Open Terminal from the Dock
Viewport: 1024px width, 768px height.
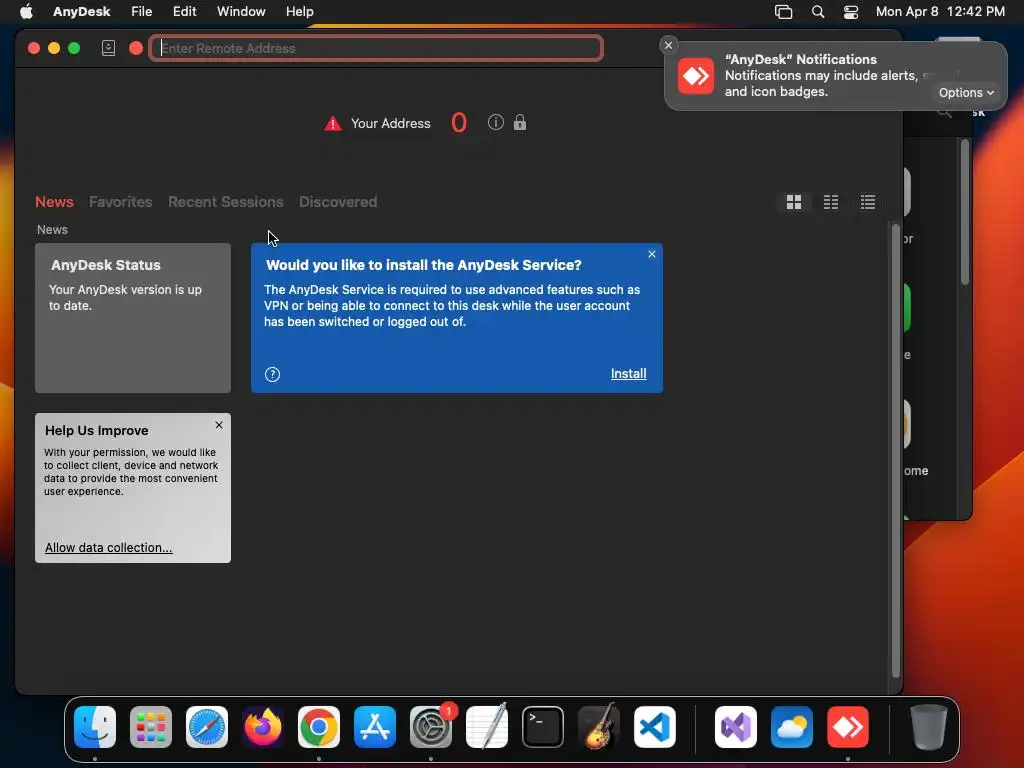click(x=543, y=727)
